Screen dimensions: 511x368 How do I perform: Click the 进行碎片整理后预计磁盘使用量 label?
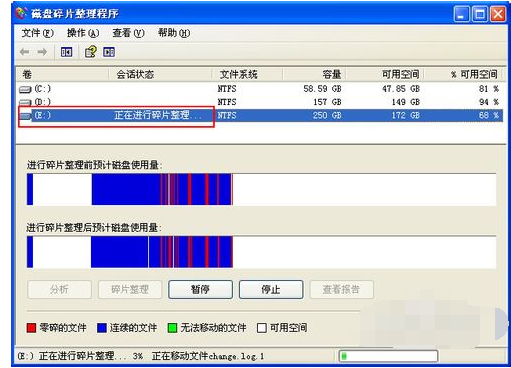point(94,228)
